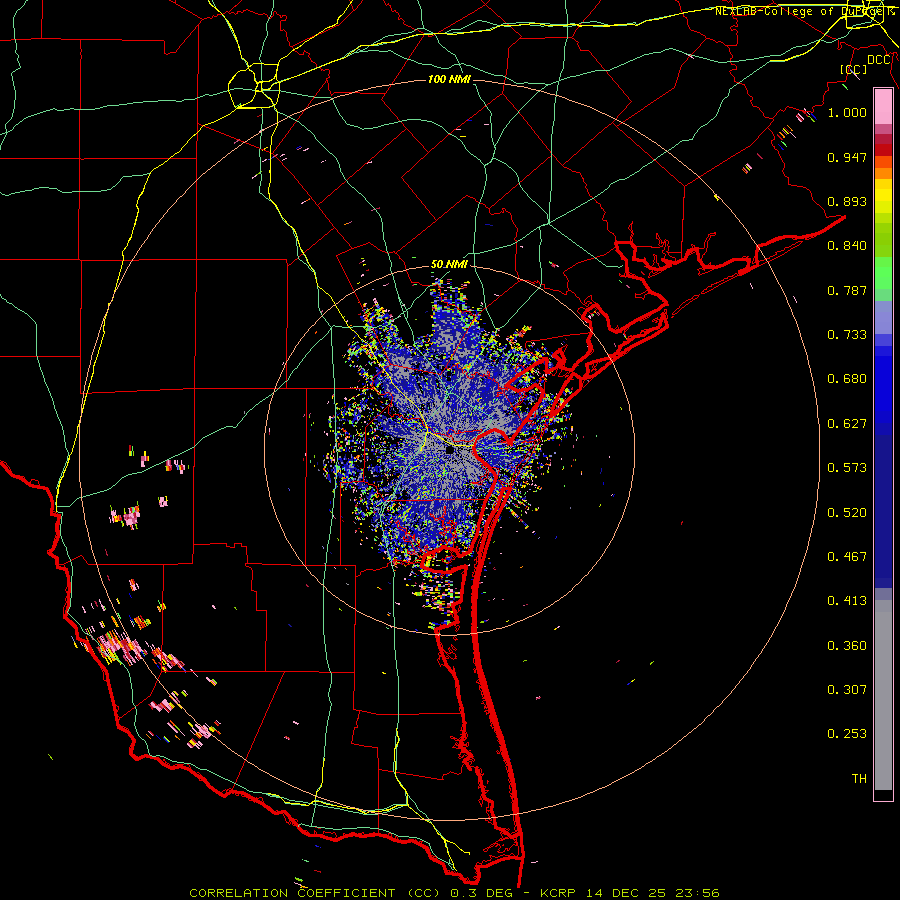The image size is (900, 900).
Task: Select the 0.573 scale value
Action: click(847, 468)
